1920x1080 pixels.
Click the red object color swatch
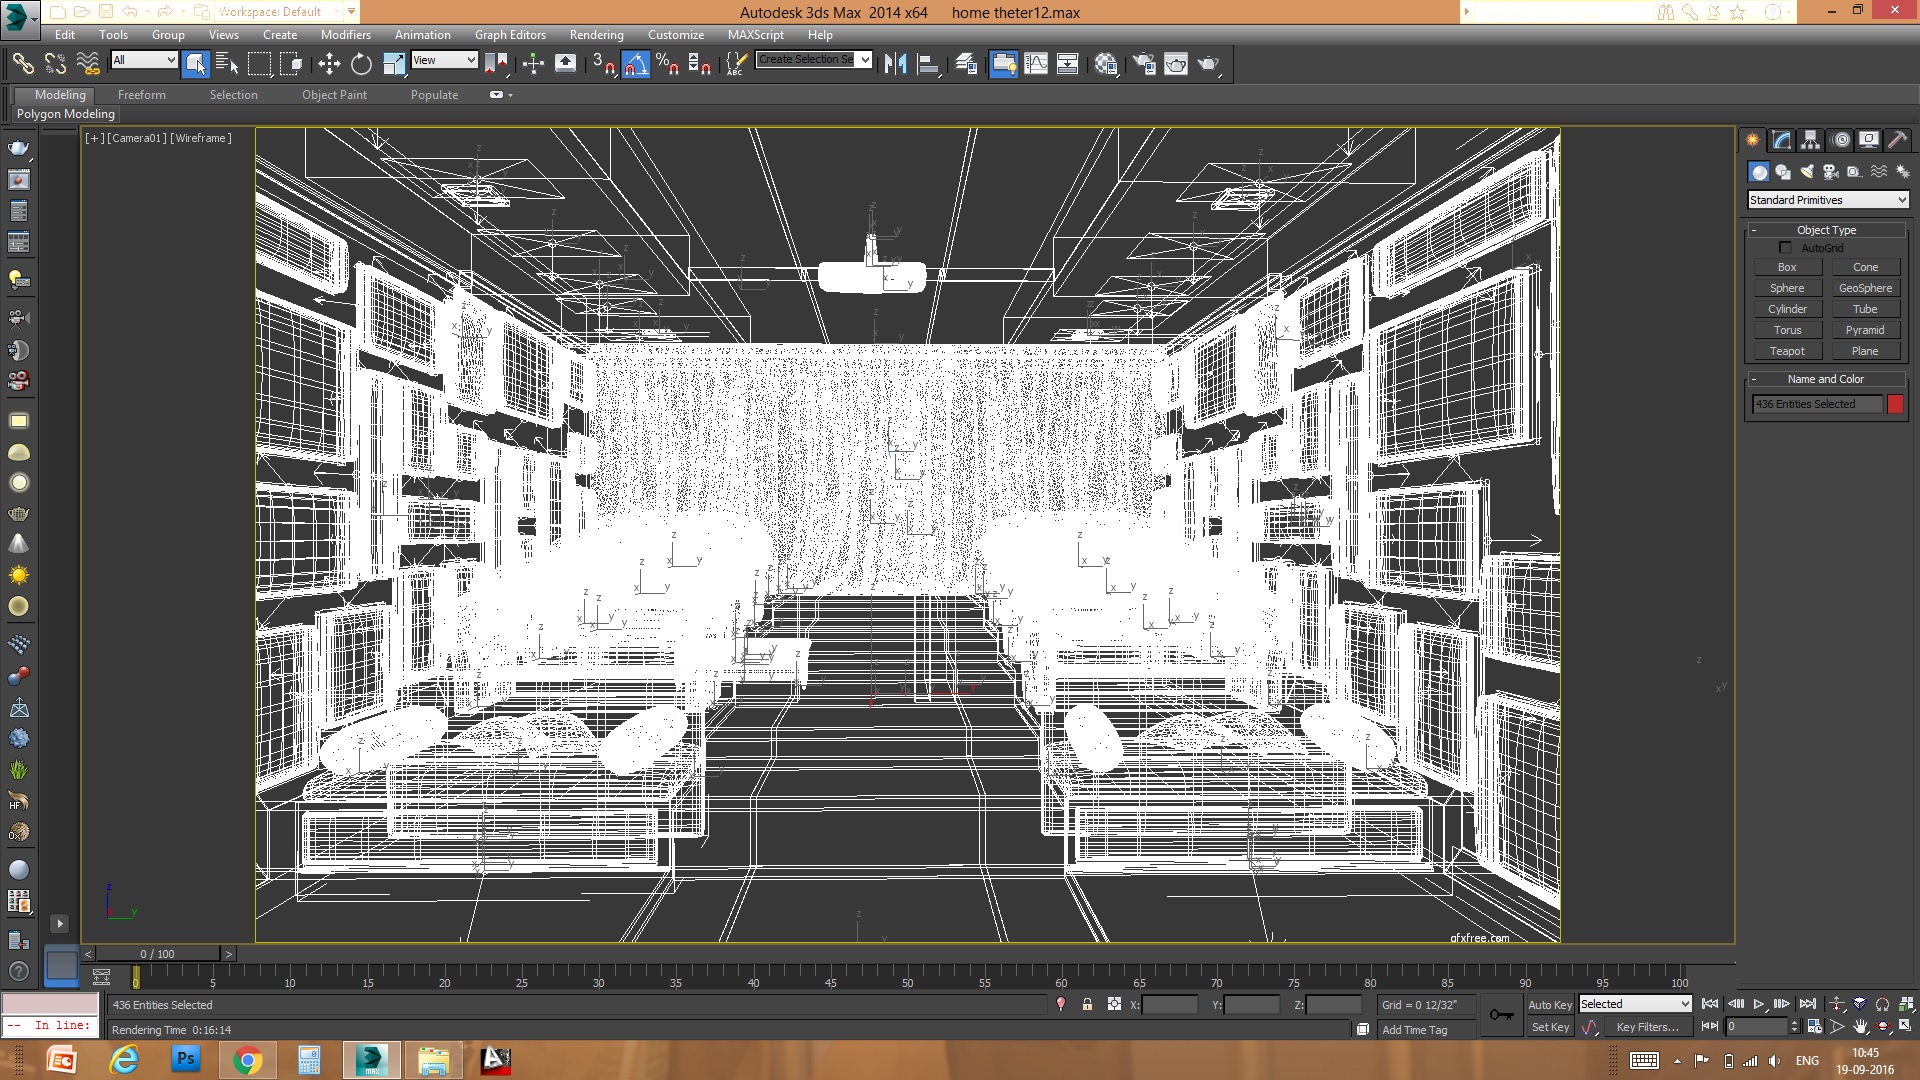pos(1895,404)
